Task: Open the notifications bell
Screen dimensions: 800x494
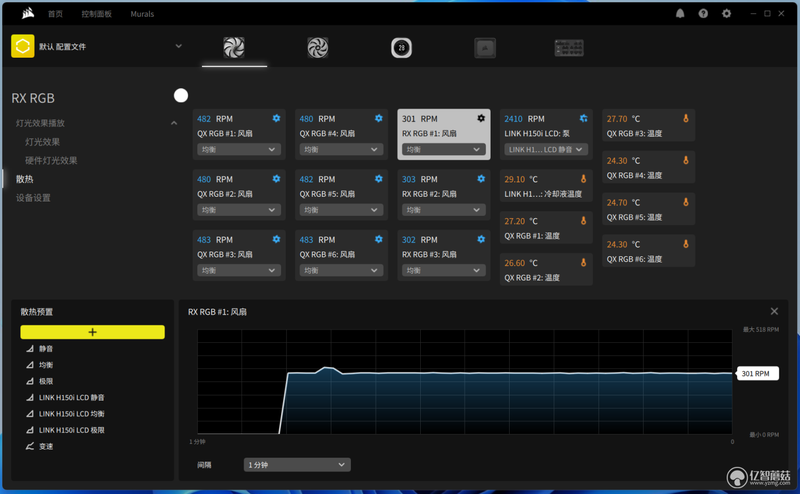Action: (x=680, y=14)
